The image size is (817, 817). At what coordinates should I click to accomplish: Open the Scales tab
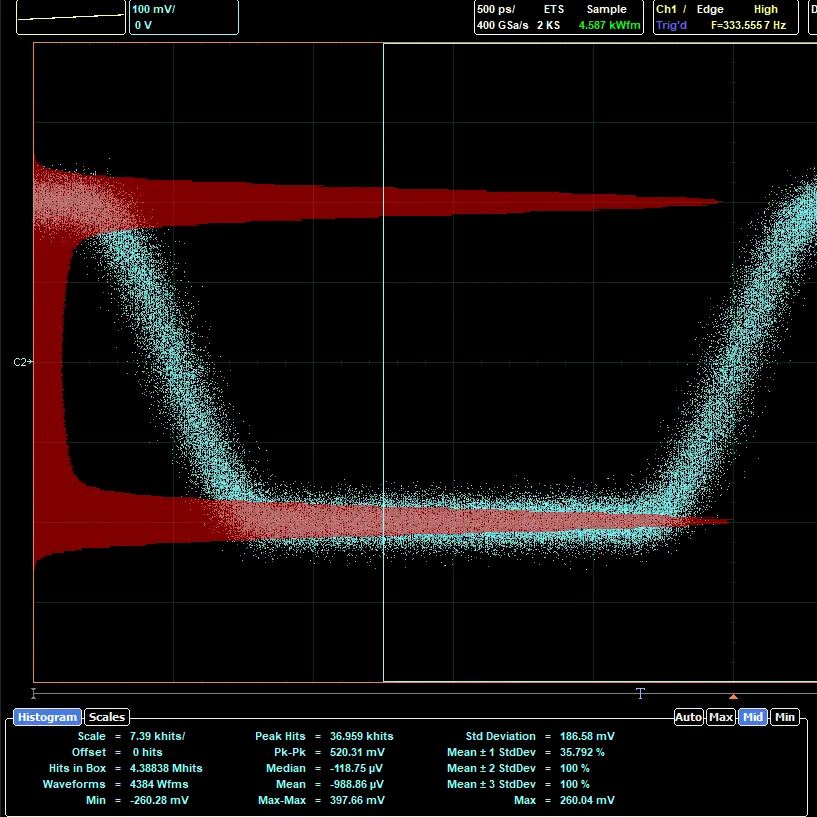click(107, 717)
